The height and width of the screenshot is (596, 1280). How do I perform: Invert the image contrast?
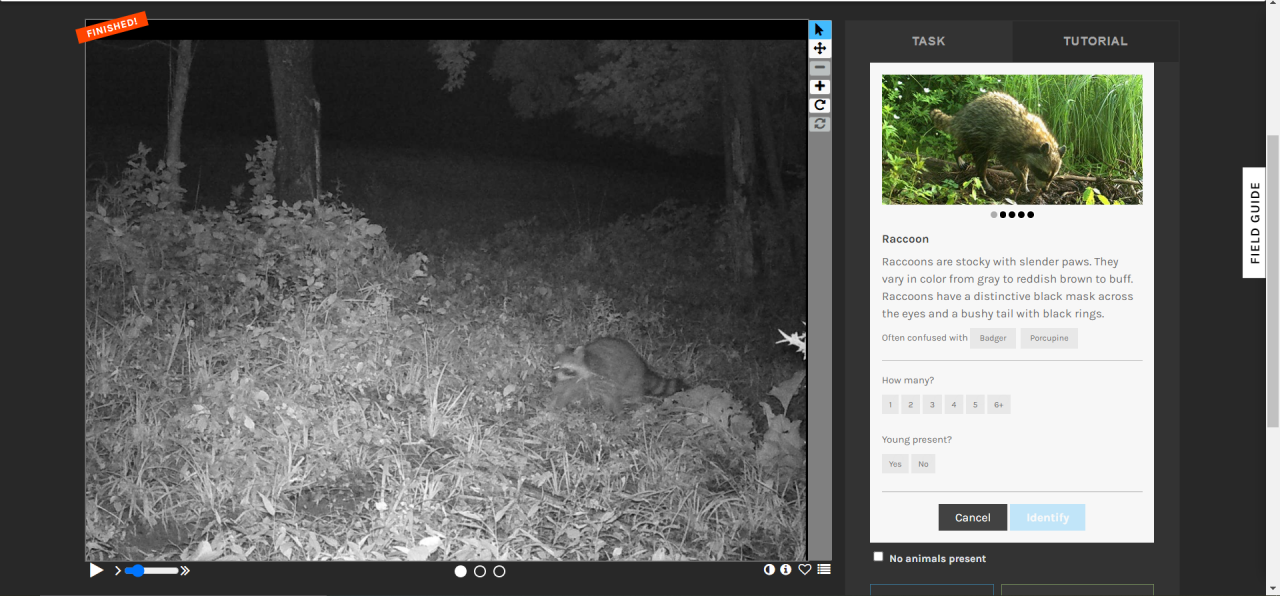(769, 570)
